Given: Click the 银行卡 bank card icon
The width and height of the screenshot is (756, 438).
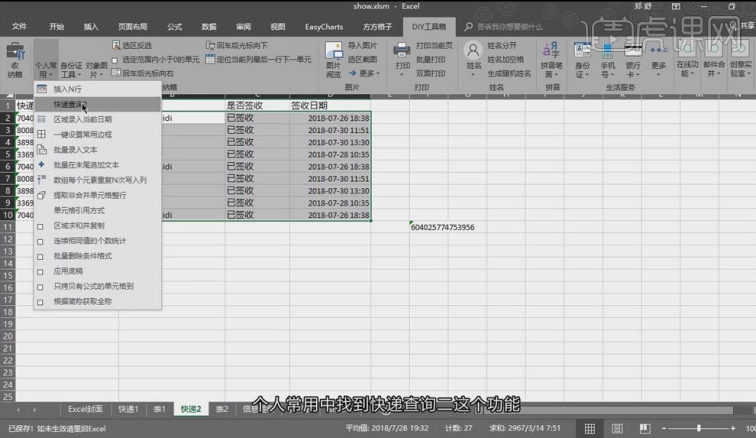Looking at the screenshot, I should [x=633, y=50].
